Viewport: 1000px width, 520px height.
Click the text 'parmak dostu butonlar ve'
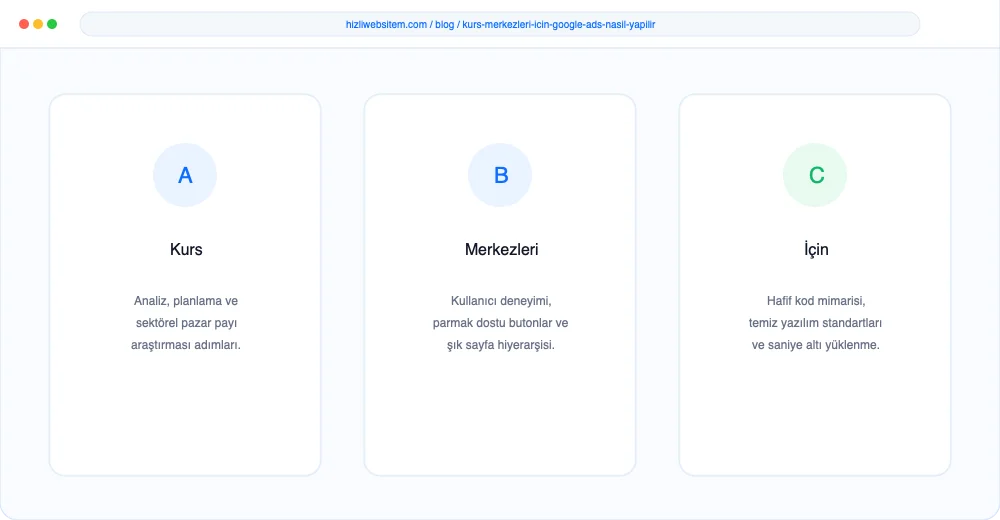(x=500, y=323)
